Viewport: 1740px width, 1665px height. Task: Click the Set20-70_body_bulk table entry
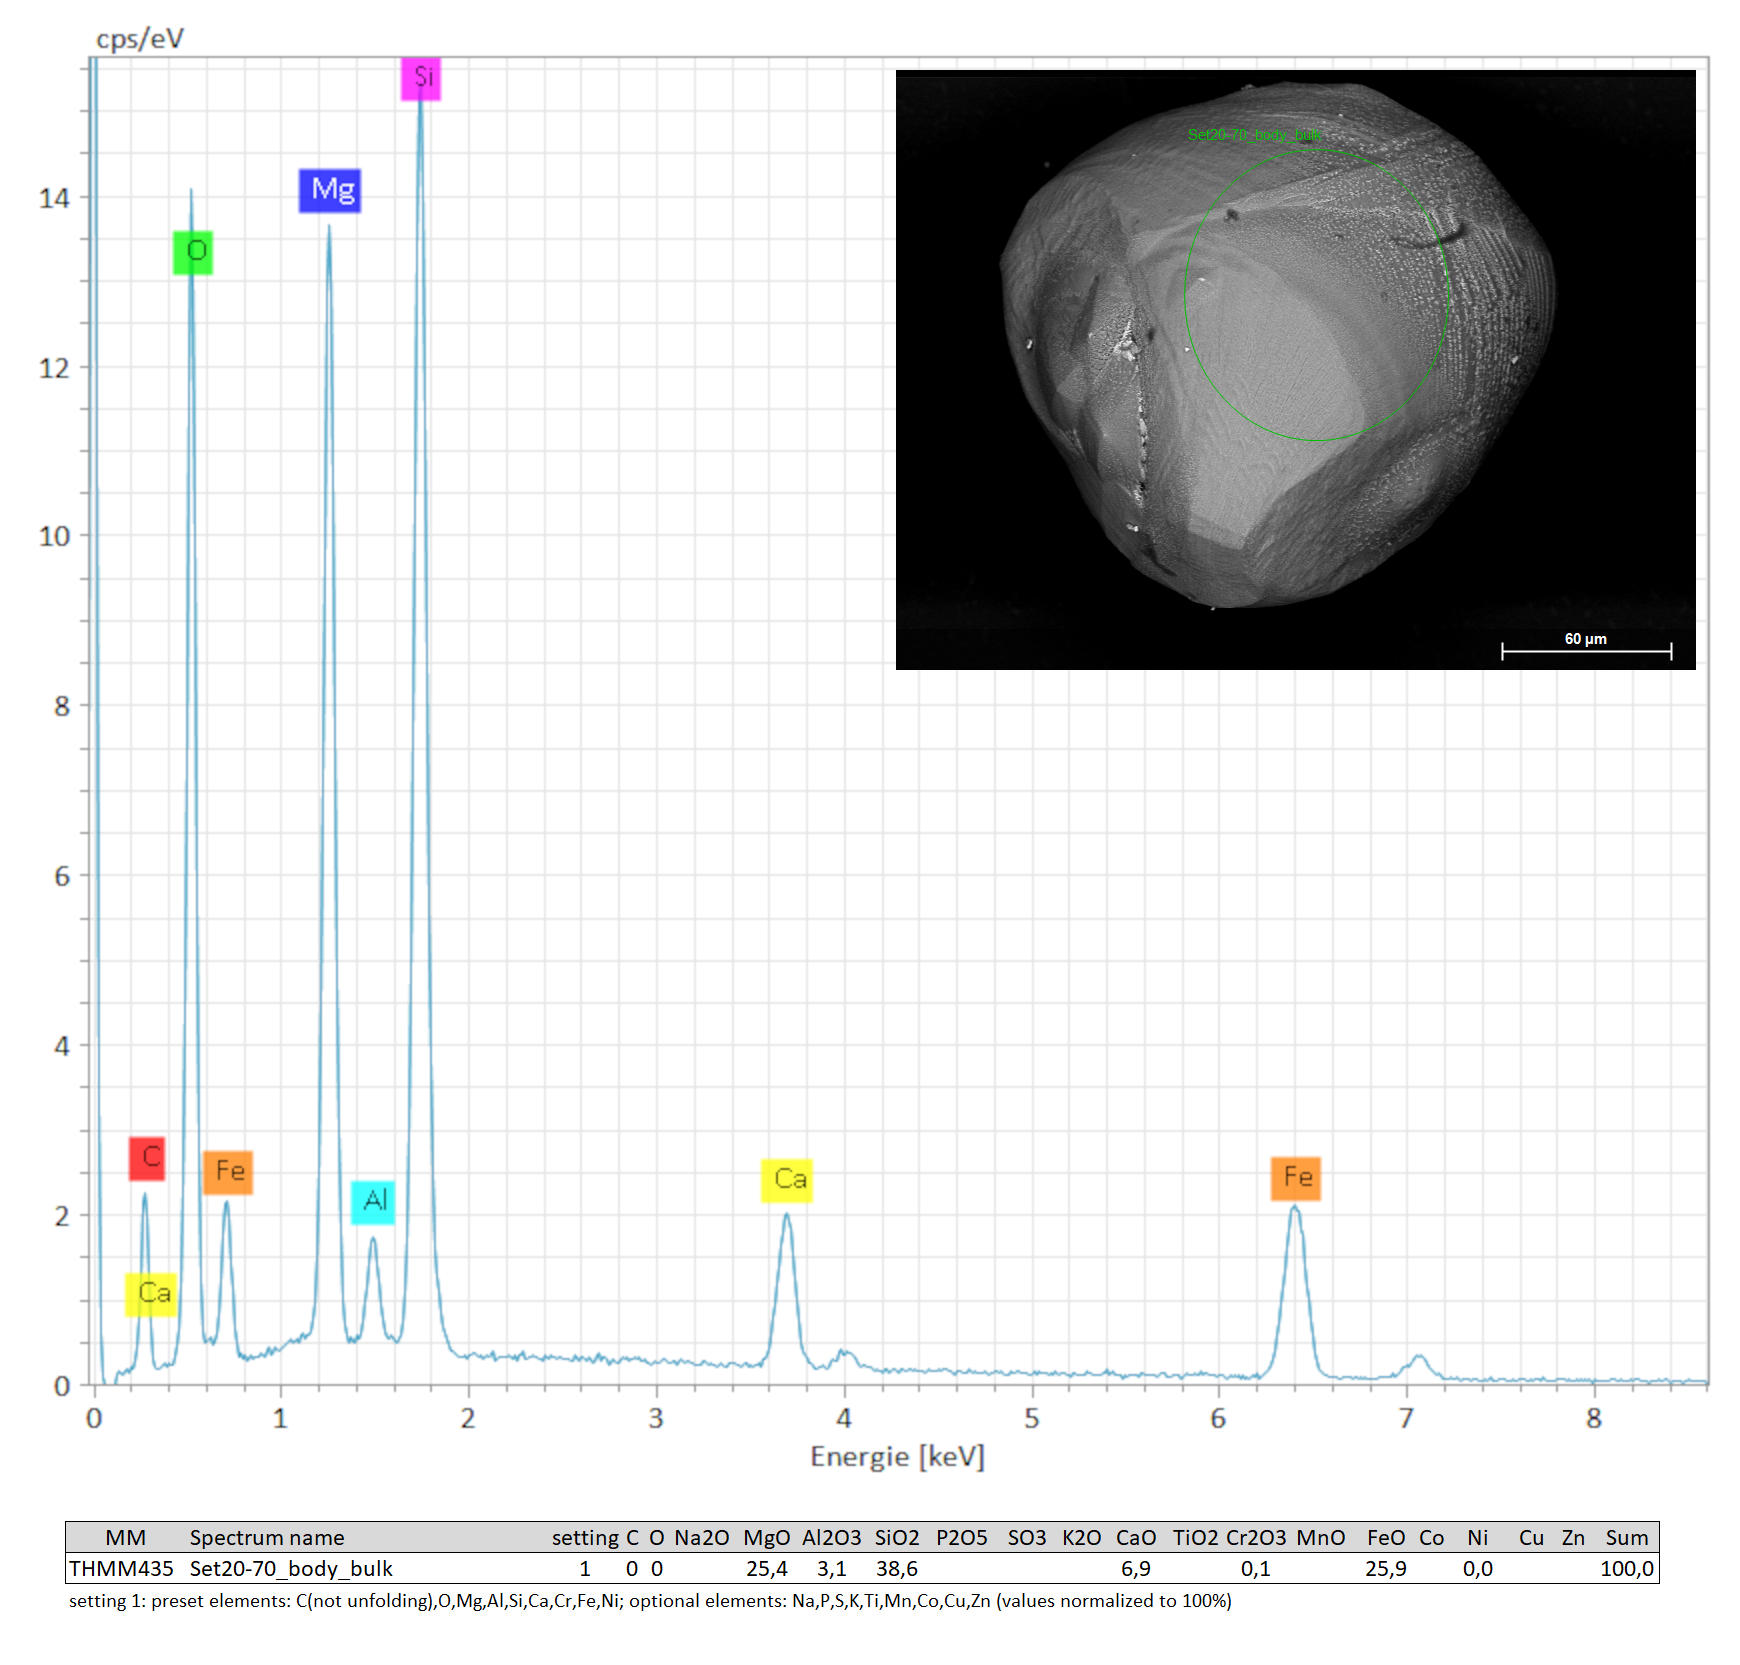point(291,1568)
